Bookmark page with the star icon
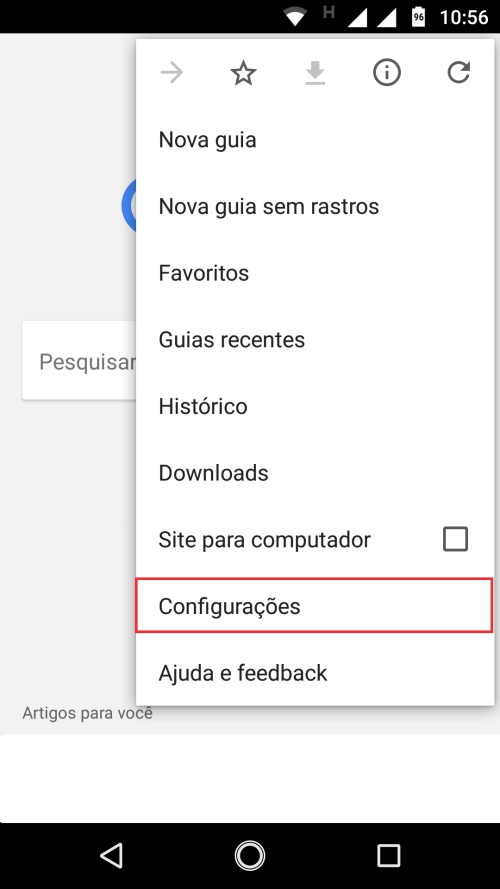 click(243, 73)
